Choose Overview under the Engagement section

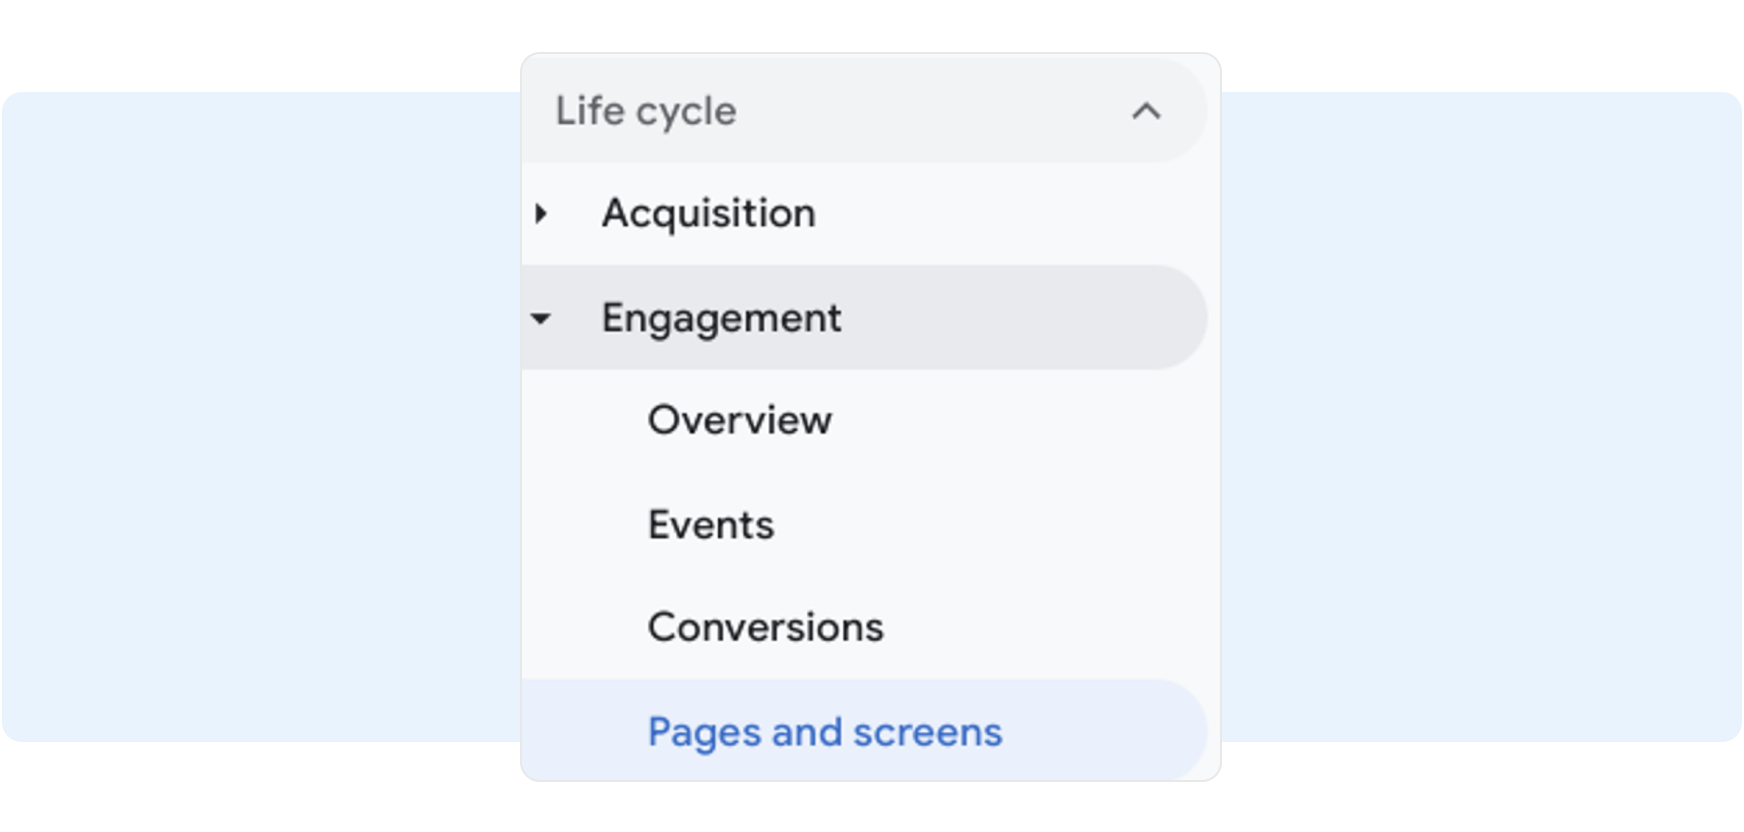pyautogui.click(x=739, y=420)
